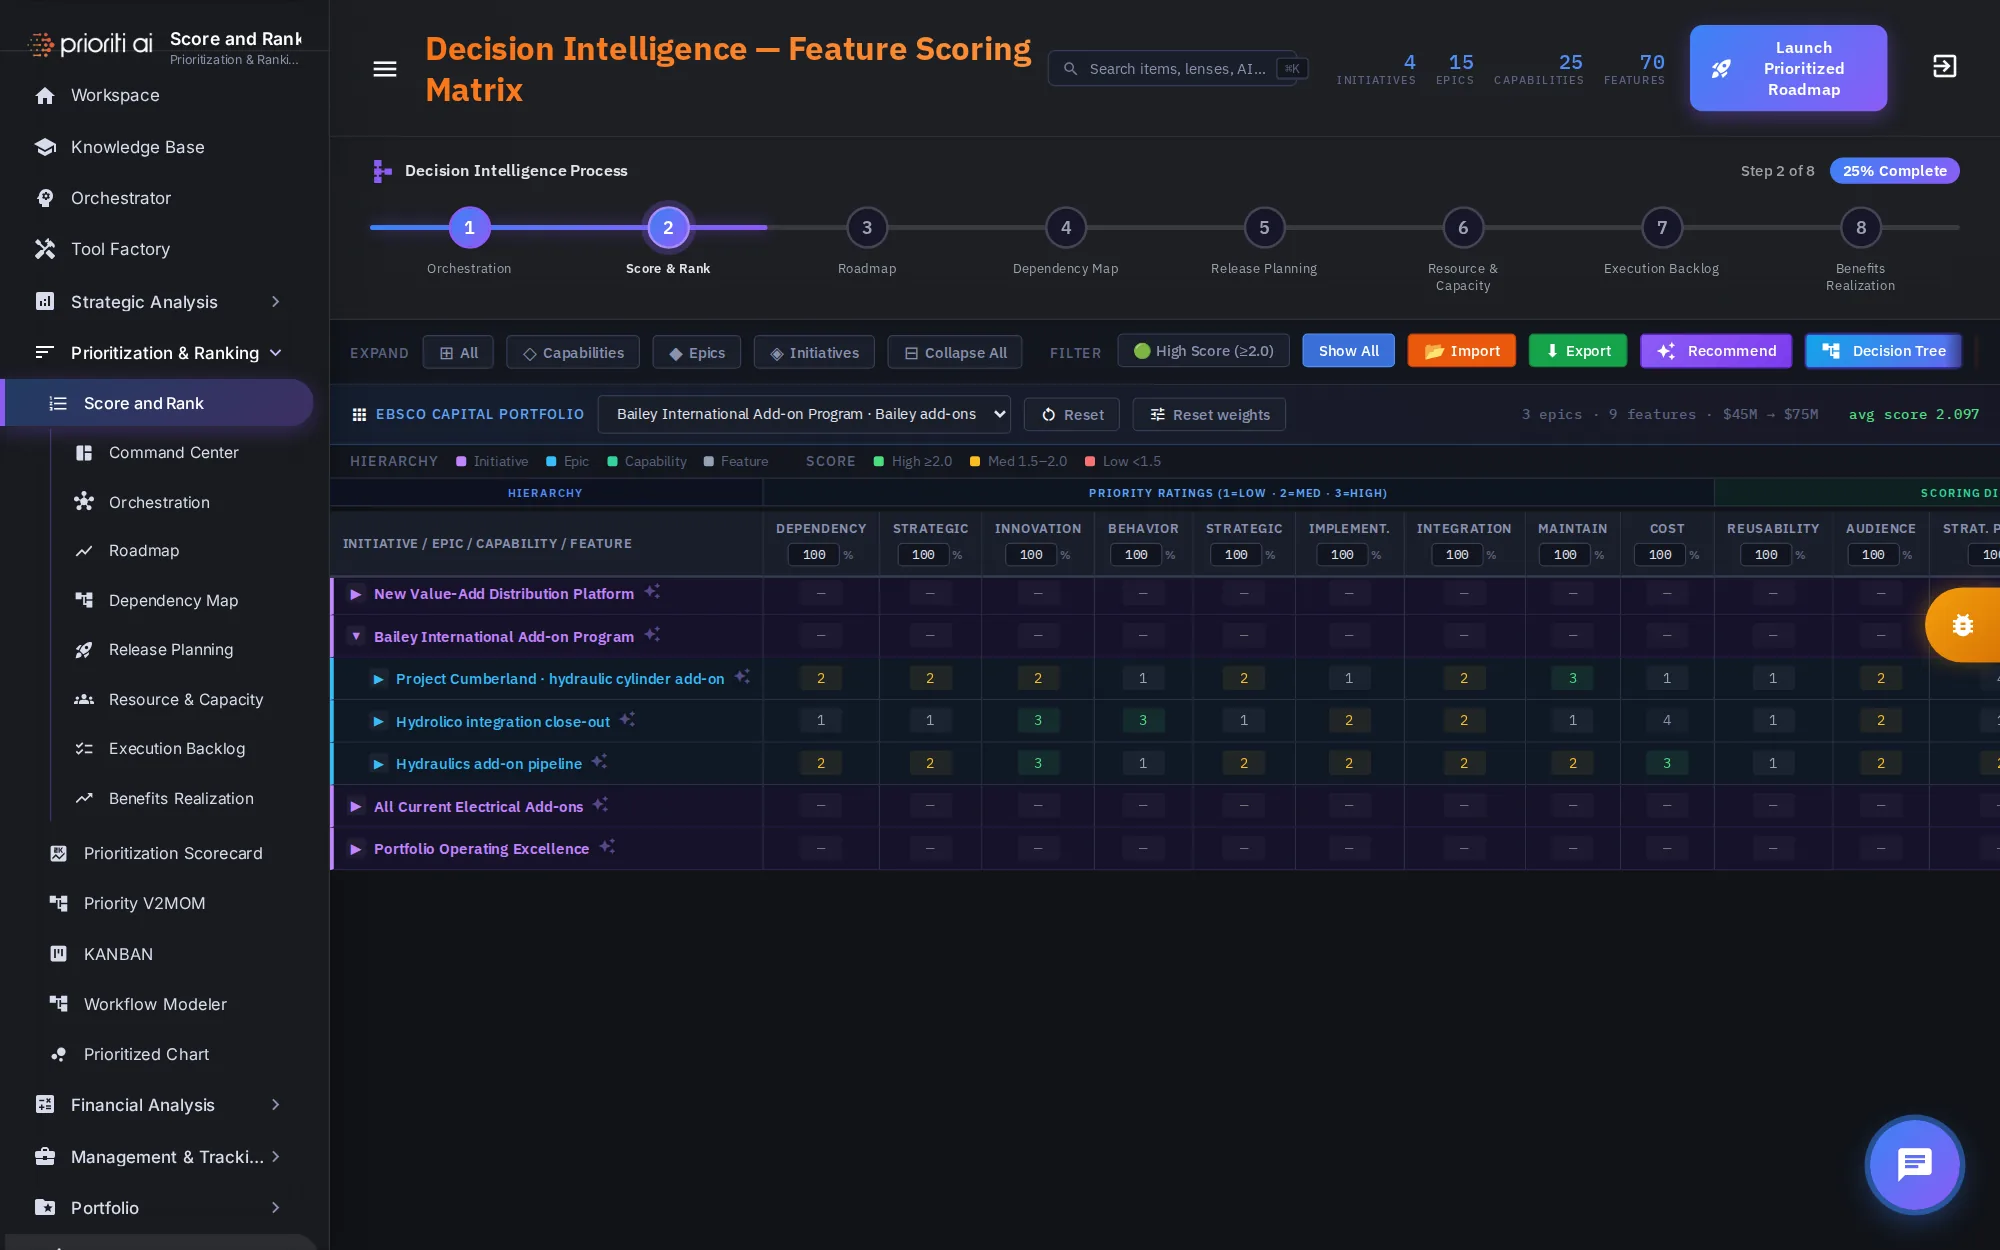Open the hamburger menu icon
Viewport: 2000px width, 1250px height.
point(384,69)
